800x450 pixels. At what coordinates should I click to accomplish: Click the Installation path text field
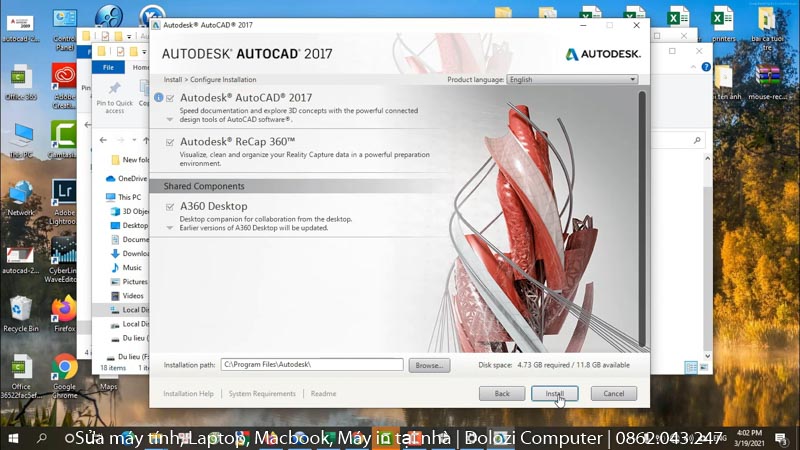pyautogui.click(x=311, y=365)
